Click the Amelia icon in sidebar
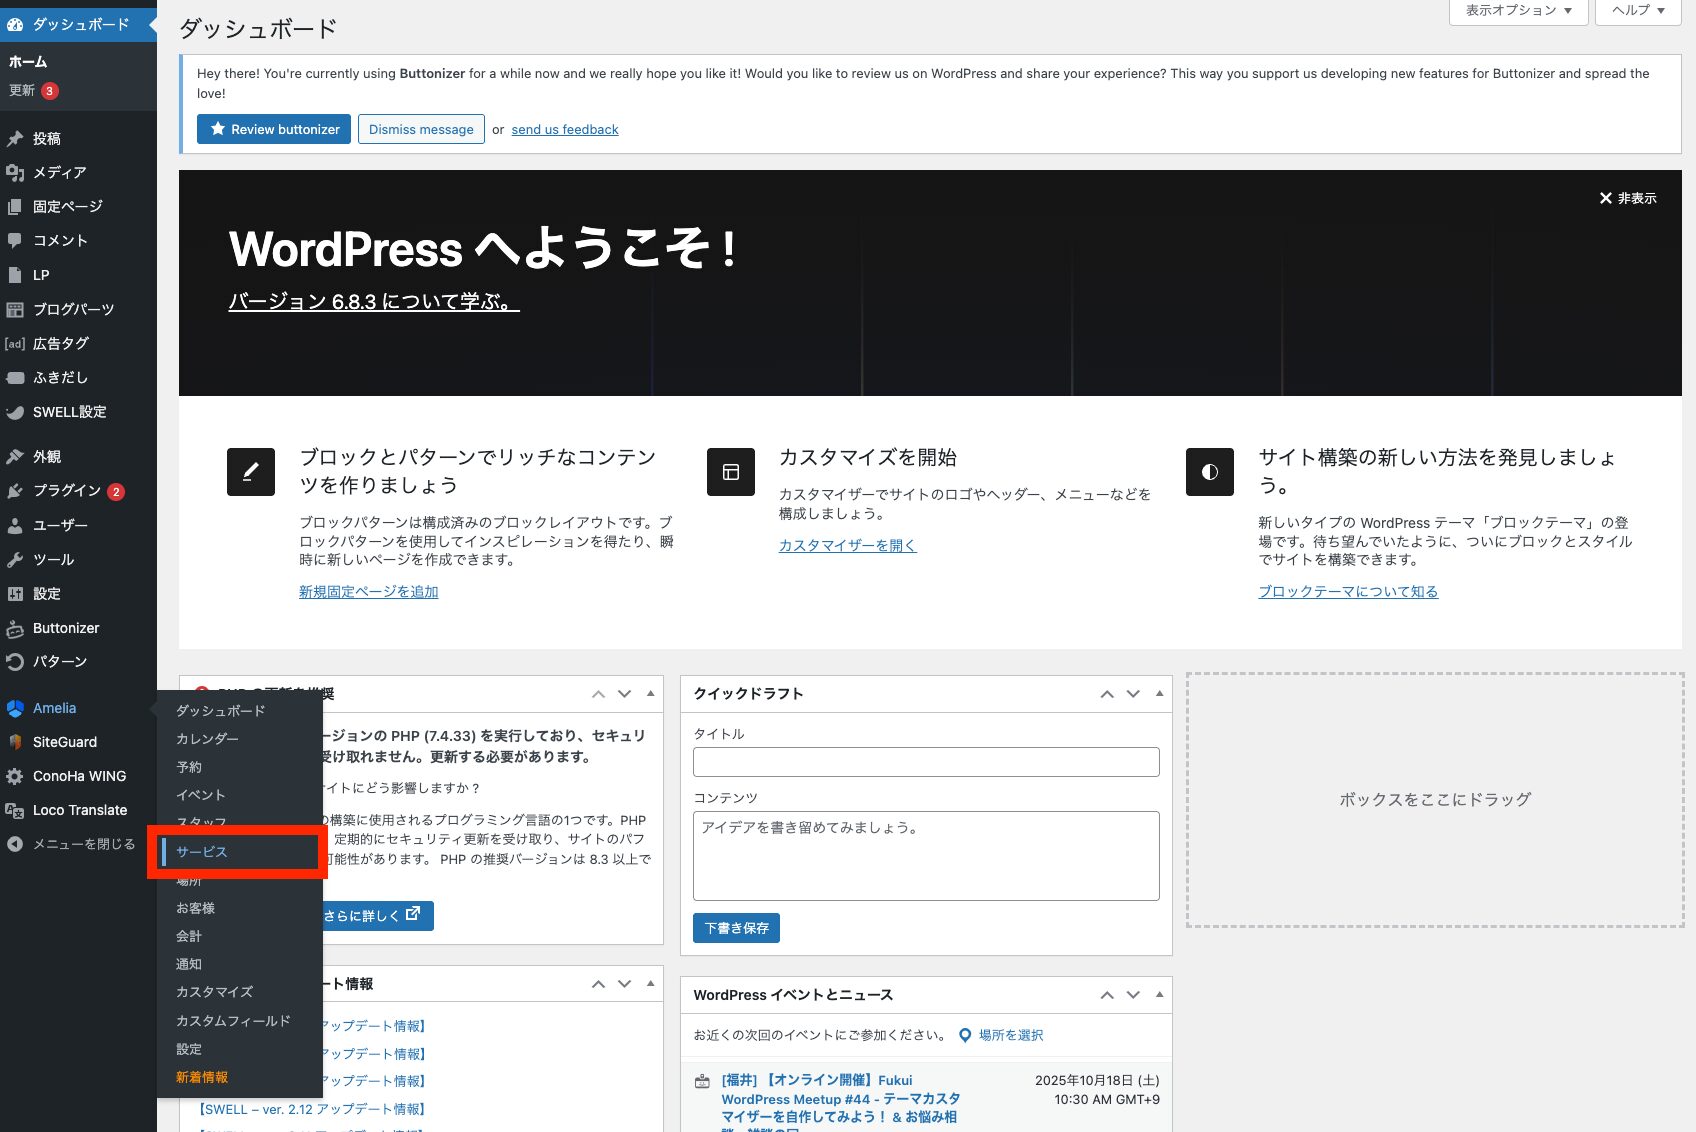 (x=15, y=708)
